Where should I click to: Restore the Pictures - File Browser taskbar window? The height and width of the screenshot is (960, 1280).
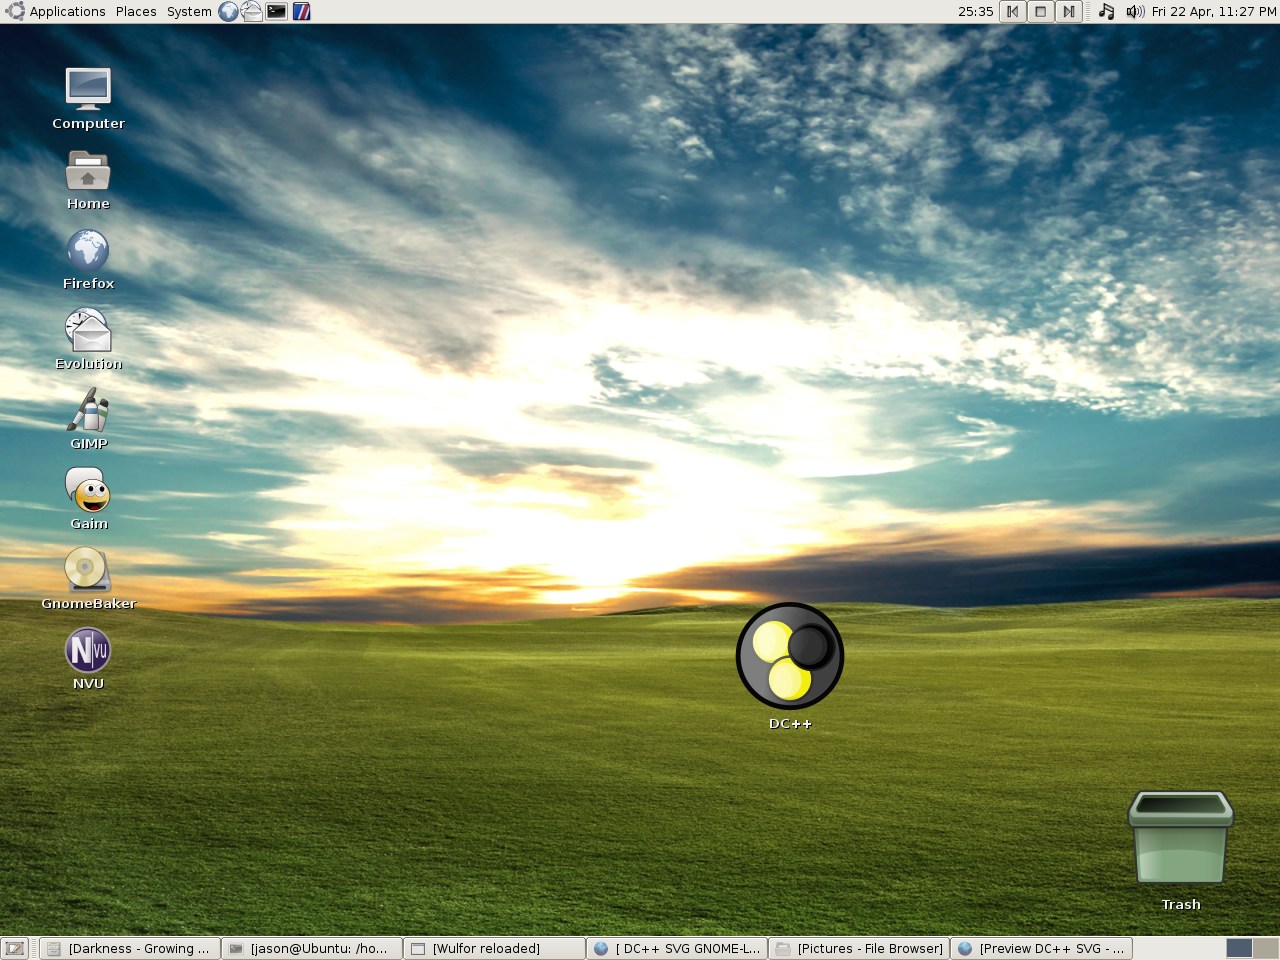[859, 949]
